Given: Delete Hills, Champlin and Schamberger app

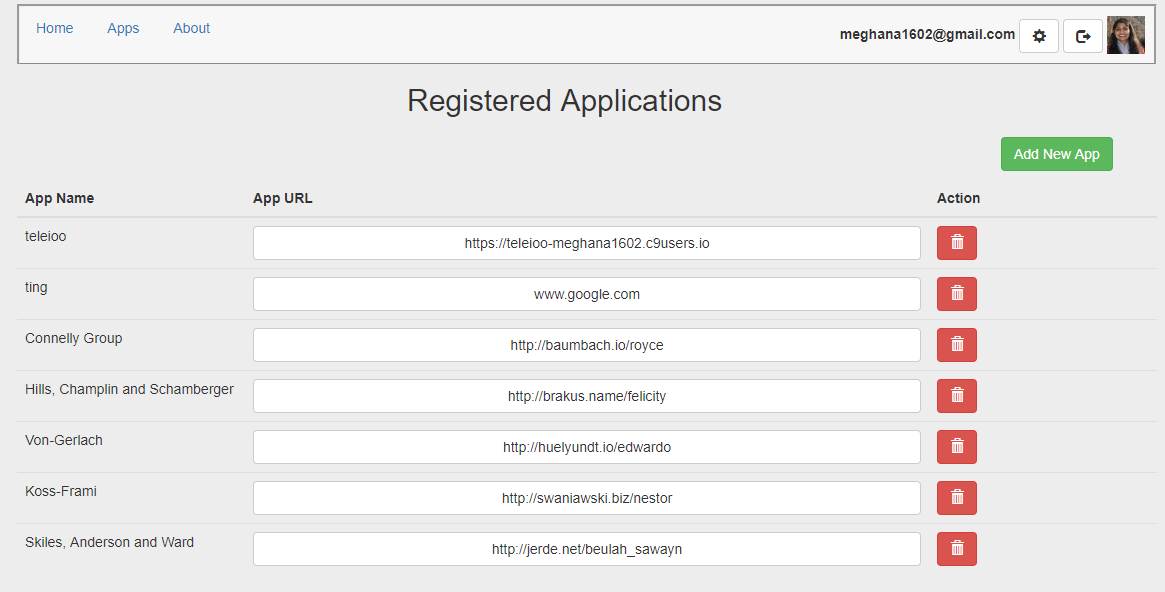Looking at the screenshot, I should pyautogui.click(x=956, y=396).
